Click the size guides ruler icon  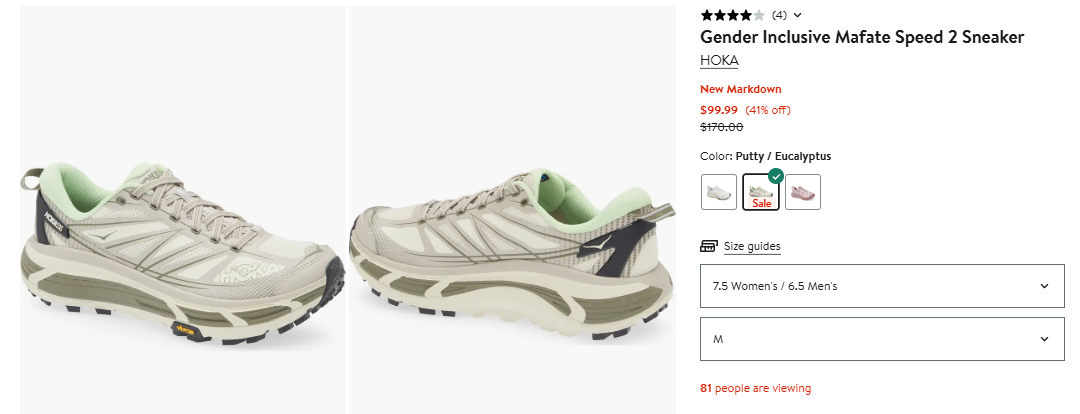click(709, 246)
